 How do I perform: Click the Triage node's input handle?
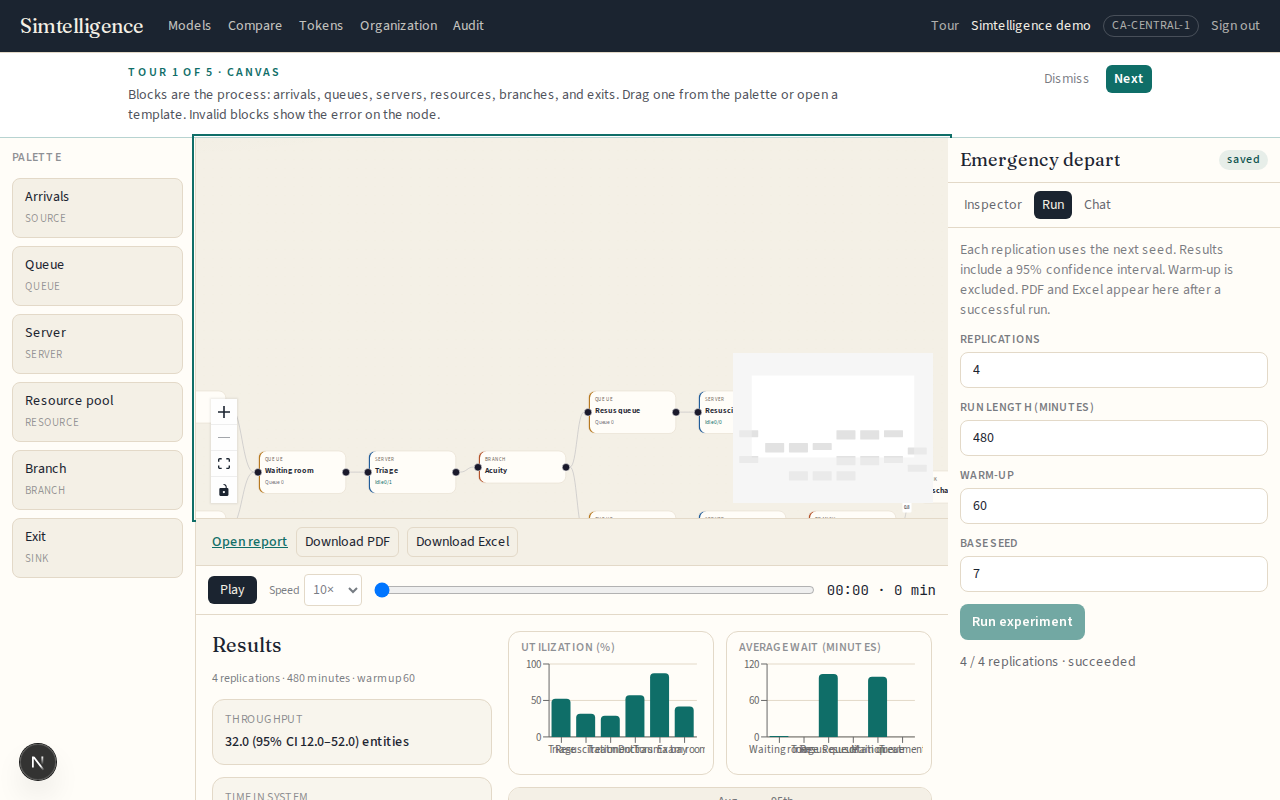click(x=368, y=472)
